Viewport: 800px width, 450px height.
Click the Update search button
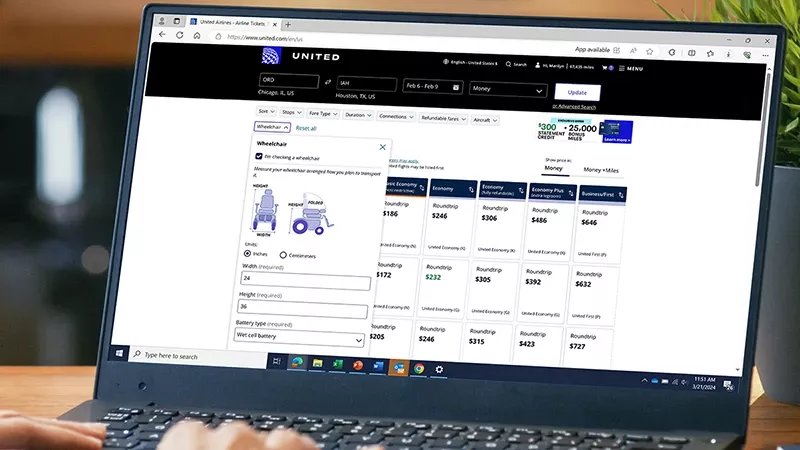coord(577,92)
